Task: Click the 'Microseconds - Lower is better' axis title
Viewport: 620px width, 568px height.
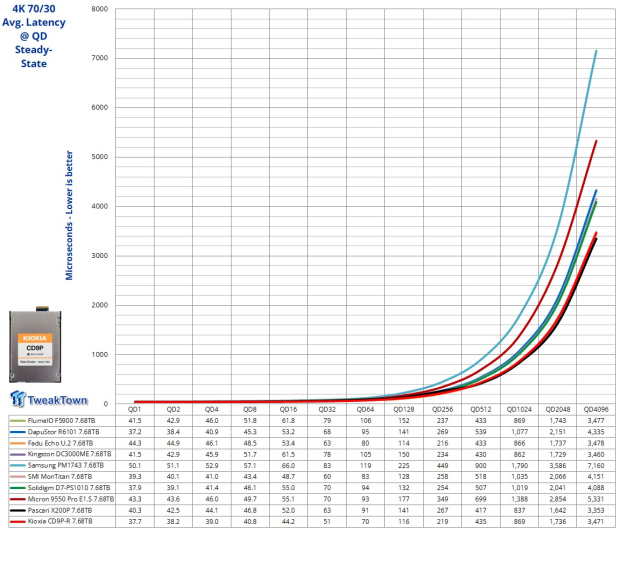Action: (69, 215)
